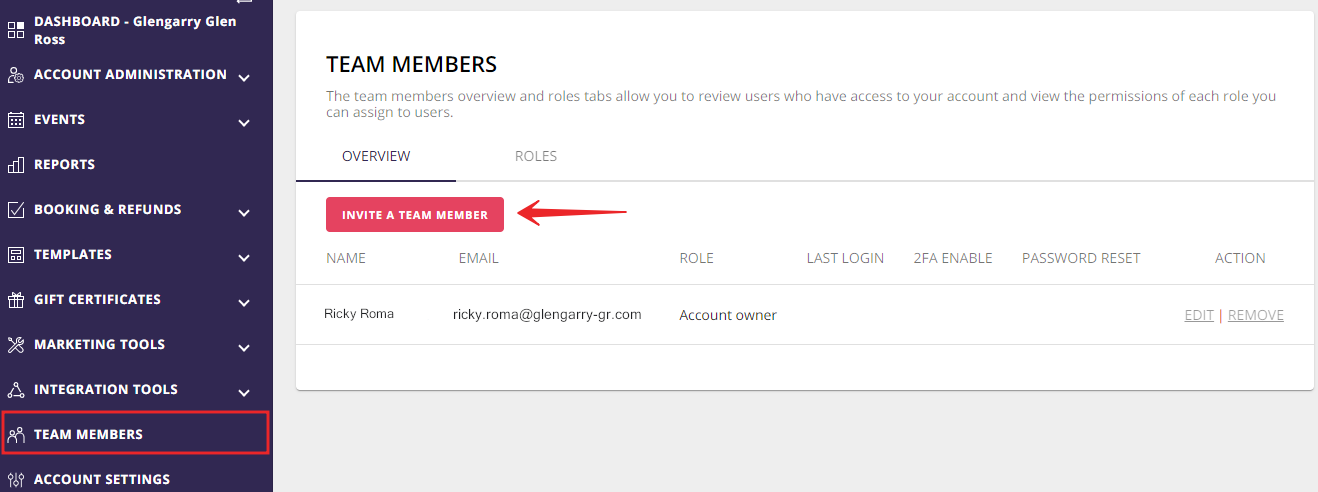Click the Events calendar icon
This screenshot has width=1318, height=492.
click(15, 120)
